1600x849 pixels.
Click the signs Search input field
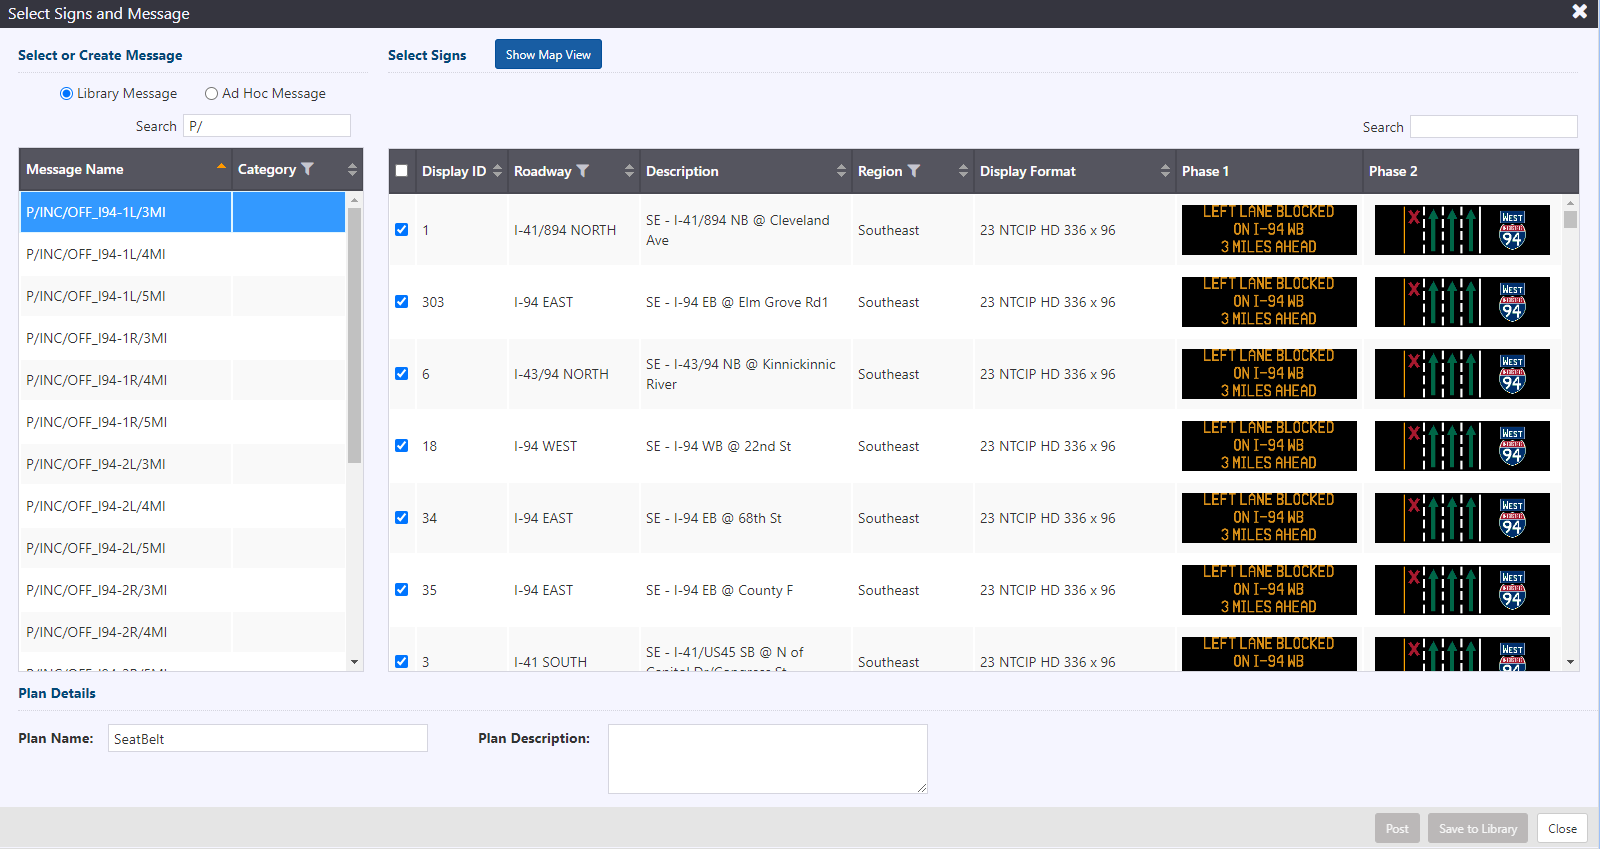tap(1494, 127)
